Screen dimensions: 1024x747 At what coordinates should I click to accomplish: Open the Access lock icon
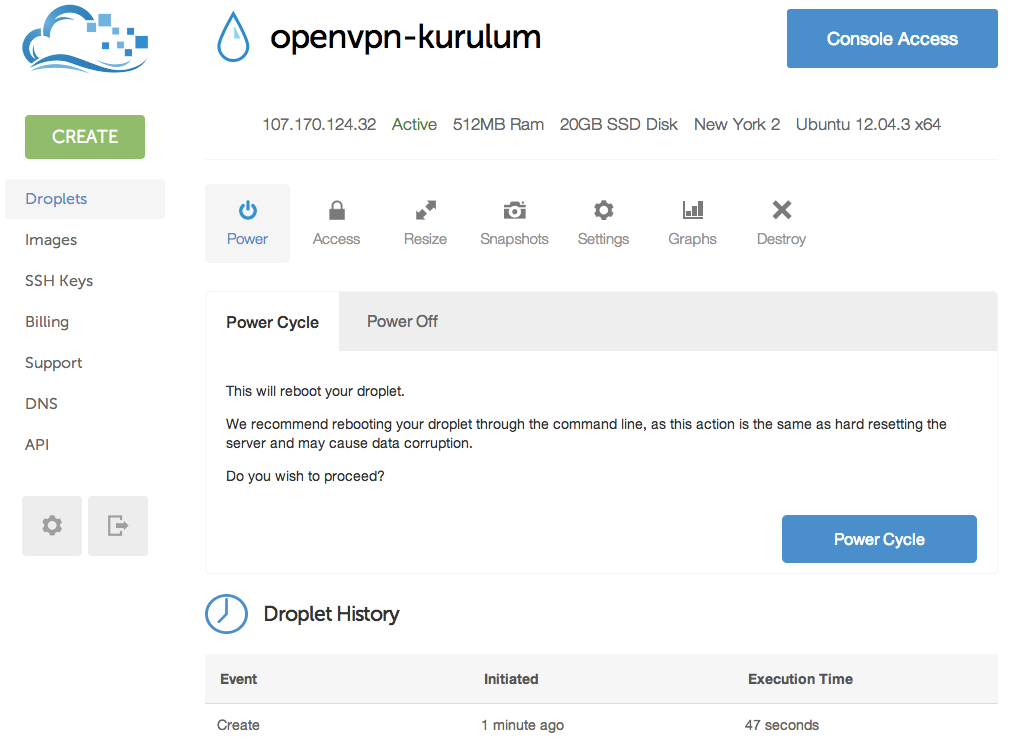point(336,210)
